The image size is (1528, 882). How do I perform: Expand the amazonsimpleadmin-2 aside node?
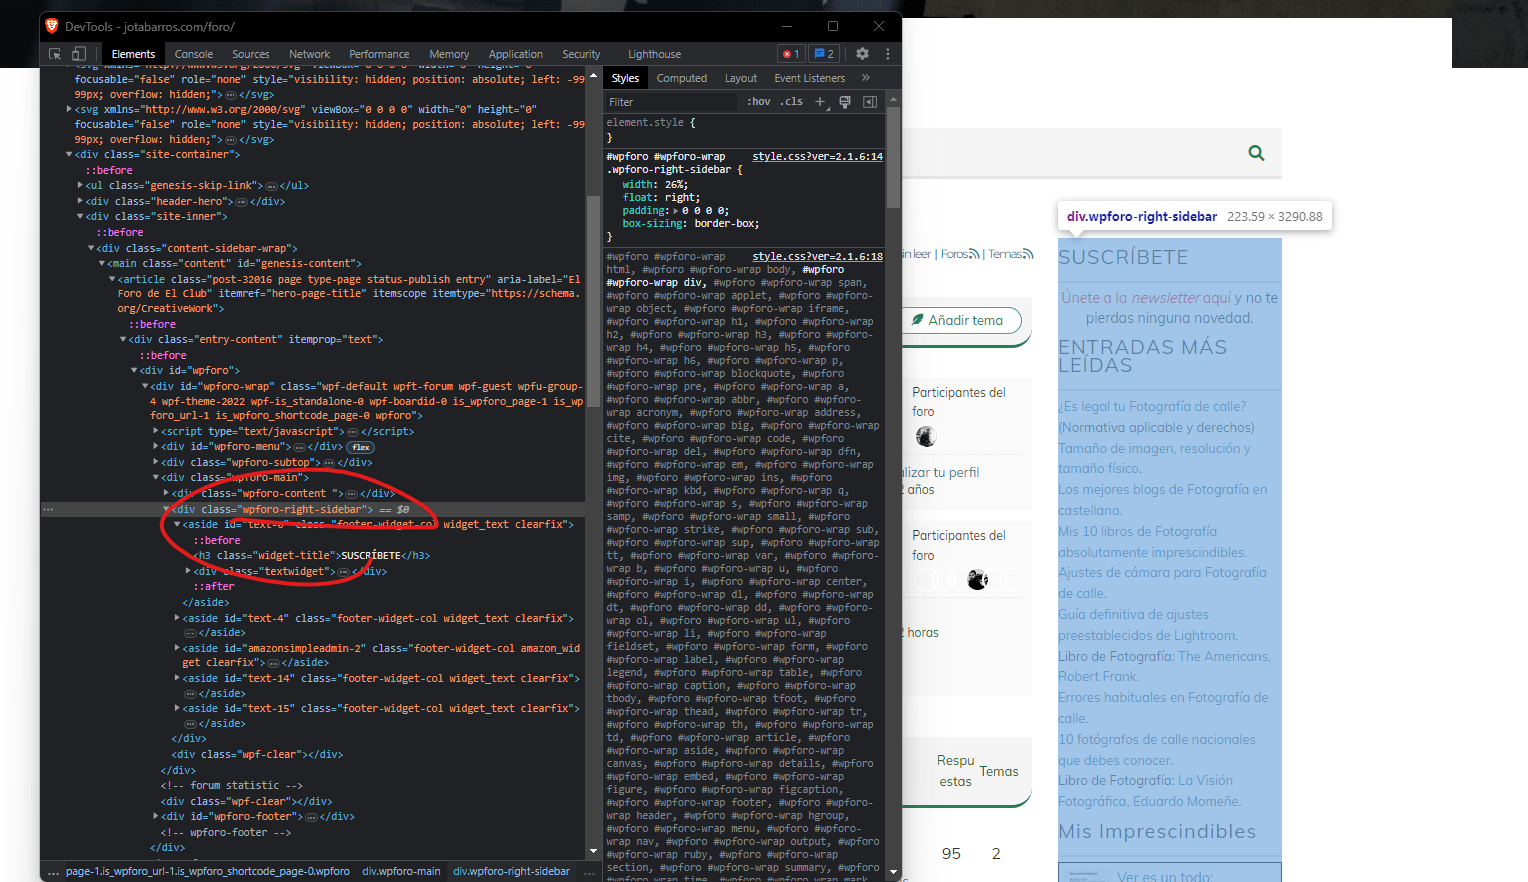click(177, 649)
